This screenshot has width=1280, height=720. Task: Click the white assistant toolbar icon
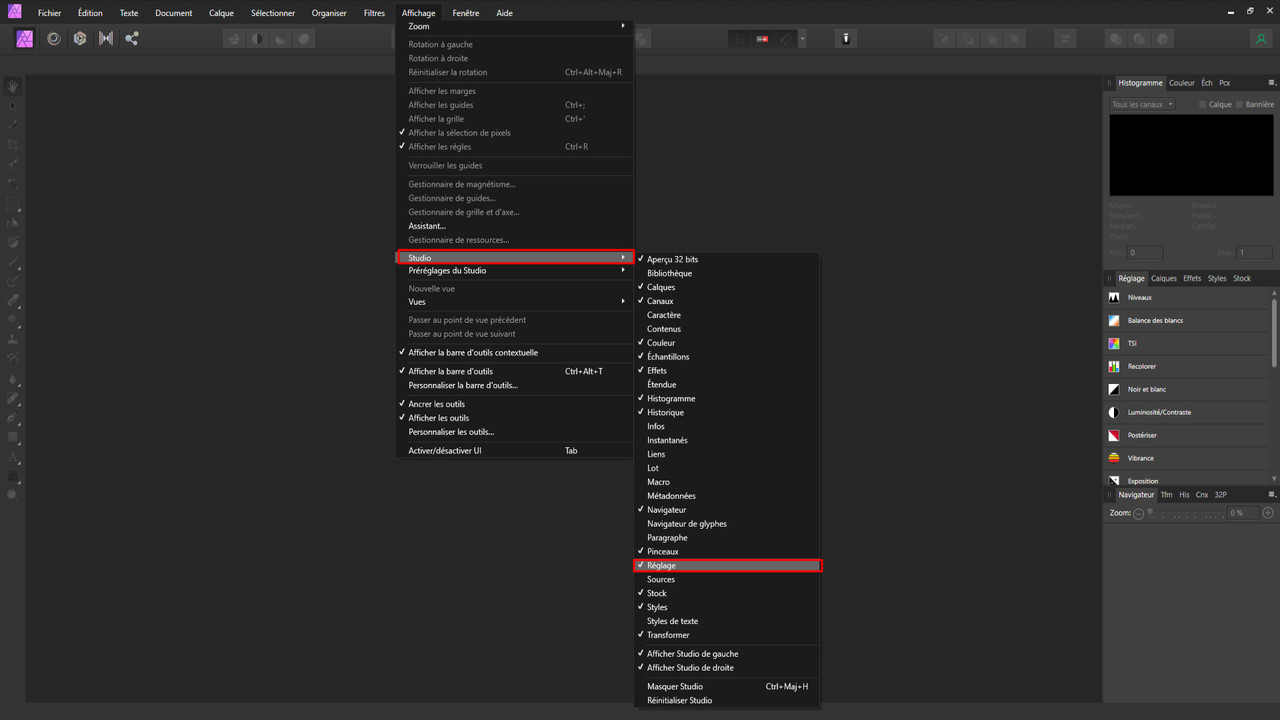846,39
